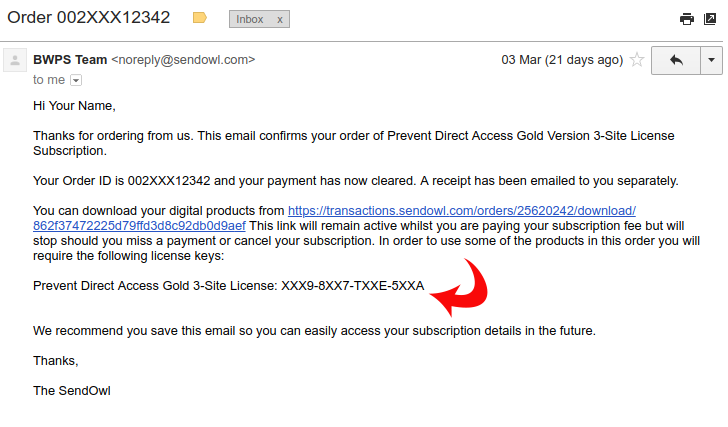Click the reply arrow button
728x427 pixels.
point(676,60)
